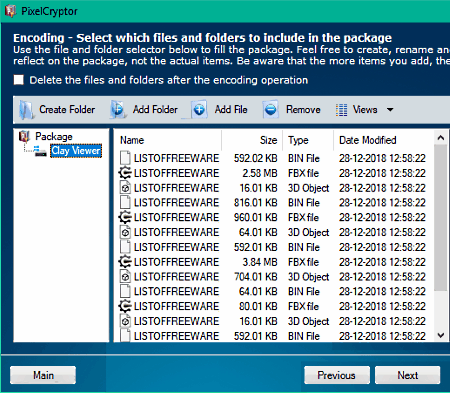This screenshot has height=393, width=450.
Task: Click the file icon of the 816.01 KB BIN file
Action: 125,202
